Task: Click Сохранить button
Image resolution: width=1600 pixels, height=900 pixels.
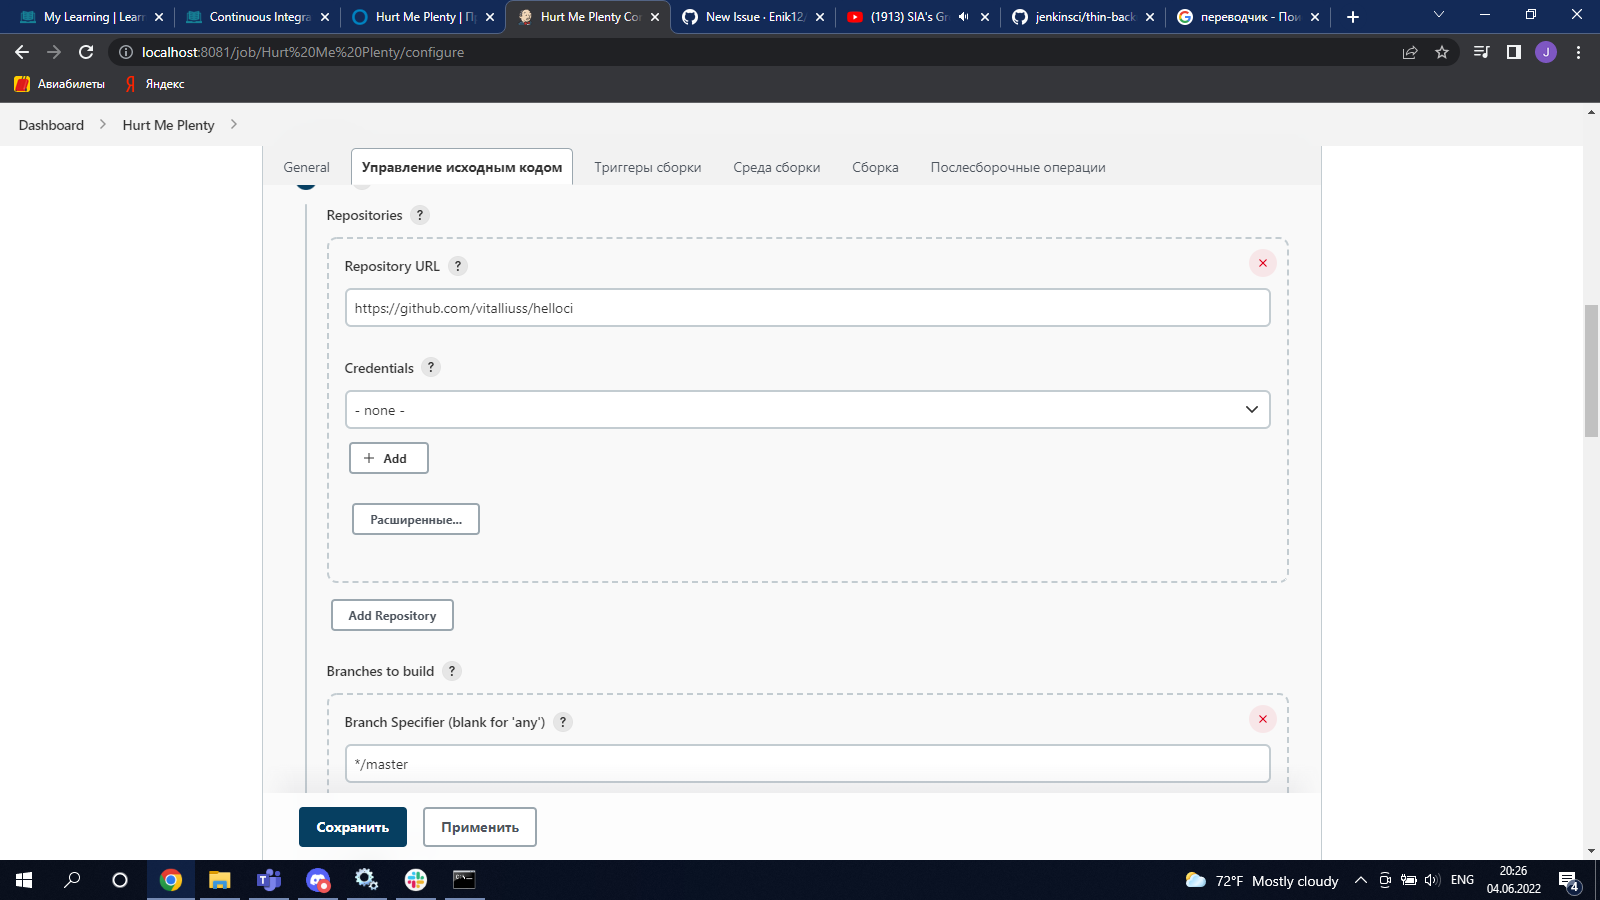Action: (353, 827)
